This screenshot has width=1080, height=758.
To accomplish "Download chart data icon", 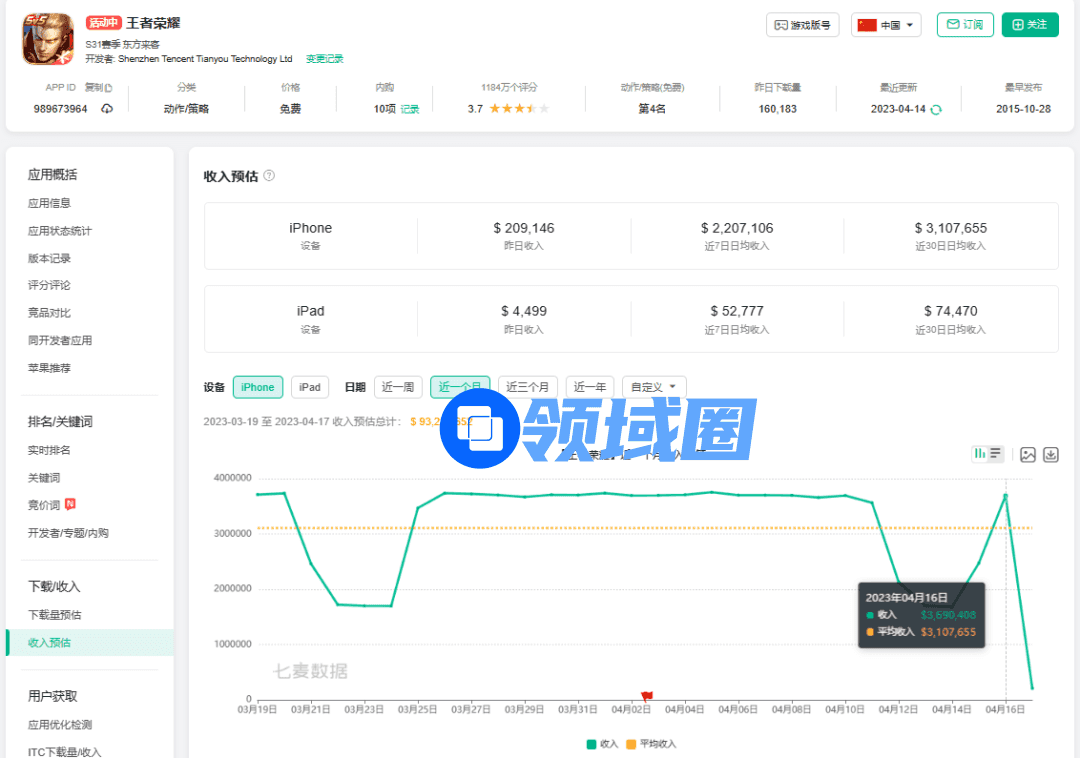I will click(1051, 455).
